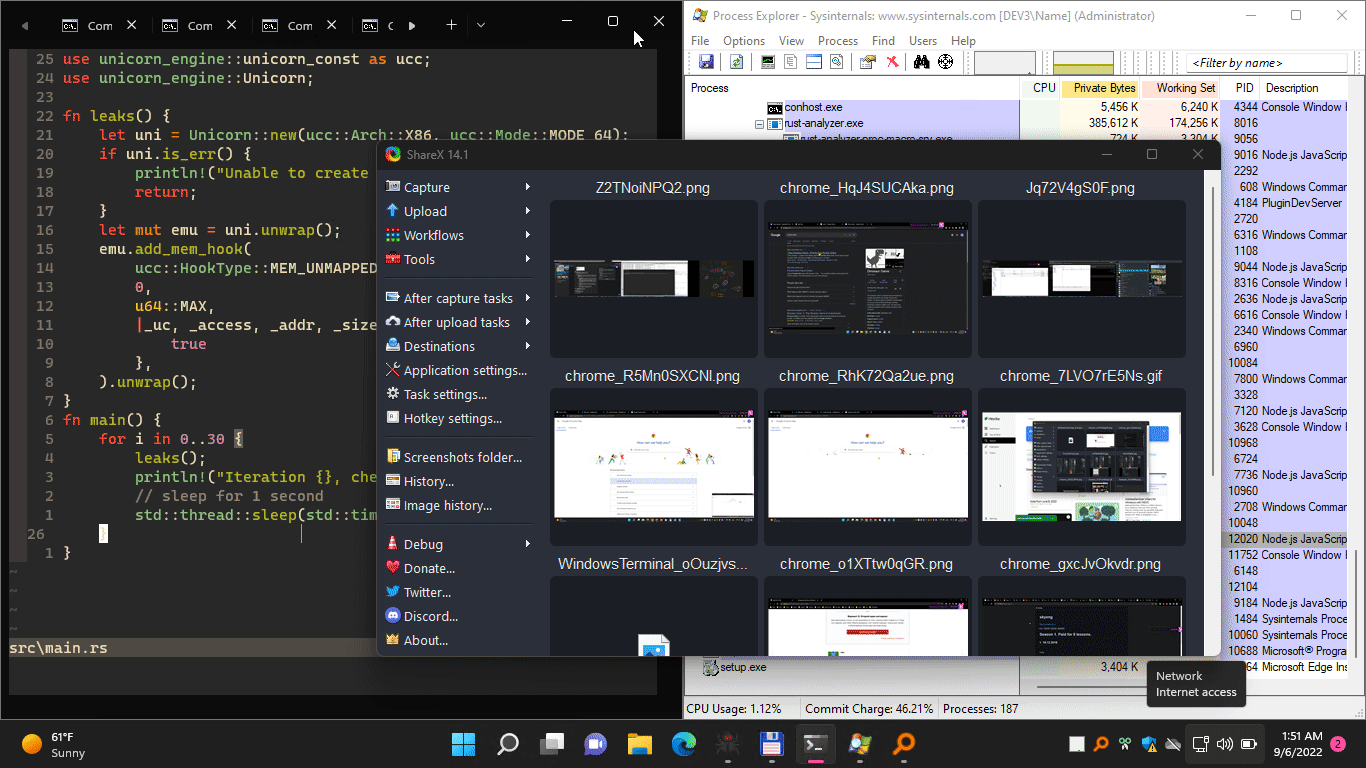
Task: Click commit history mini graph in toolbar
Action: point(1084,62)
